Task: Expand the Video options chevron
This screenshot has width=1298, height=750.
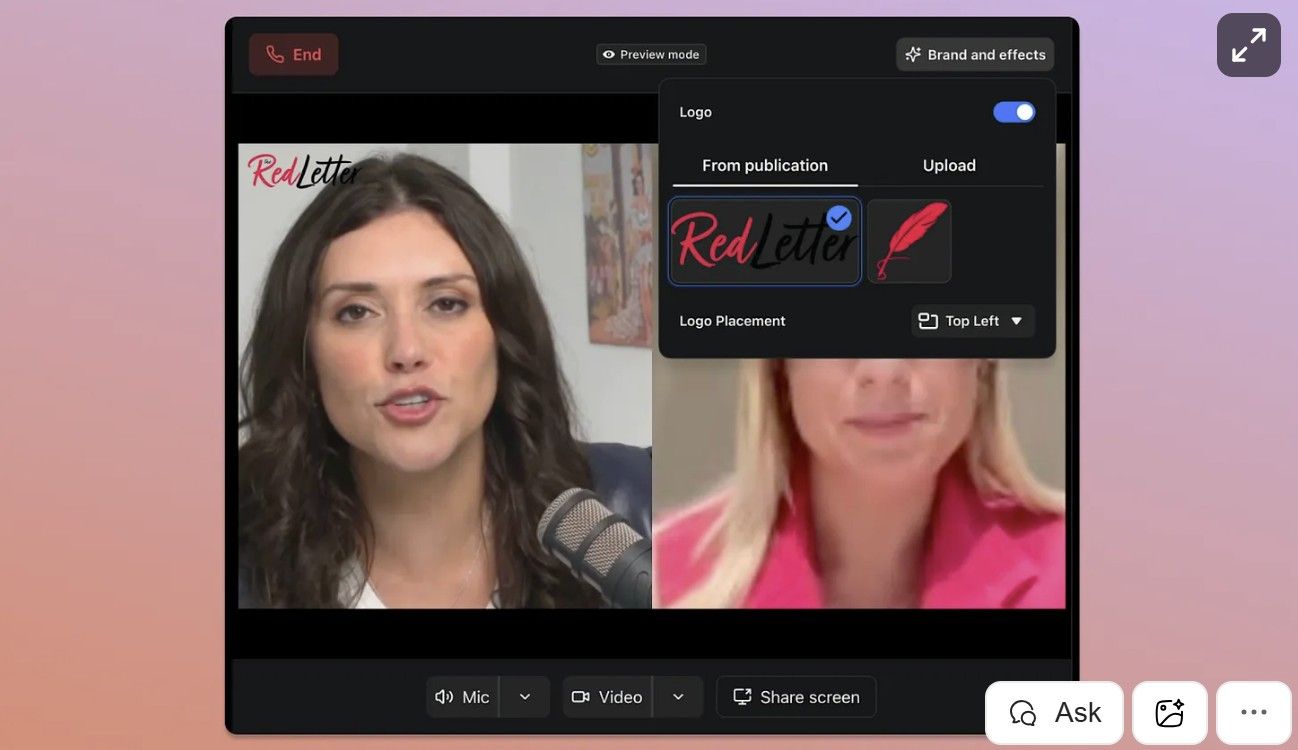Action: (x=678, y=697)
